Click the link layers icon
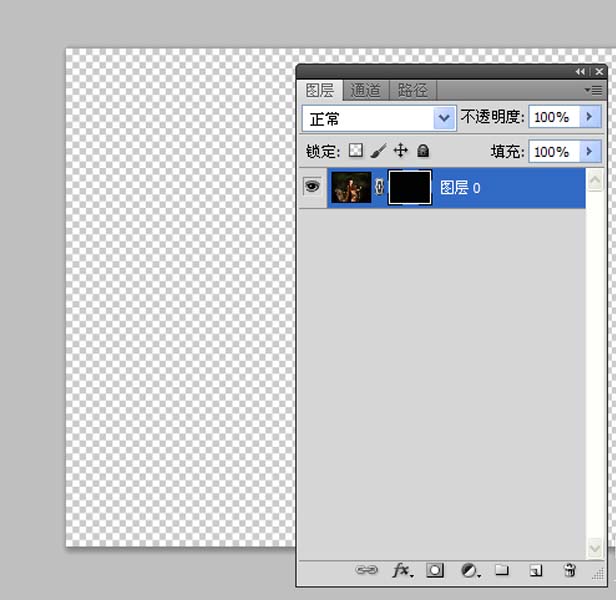616x600 pixels. click(367, 570)
